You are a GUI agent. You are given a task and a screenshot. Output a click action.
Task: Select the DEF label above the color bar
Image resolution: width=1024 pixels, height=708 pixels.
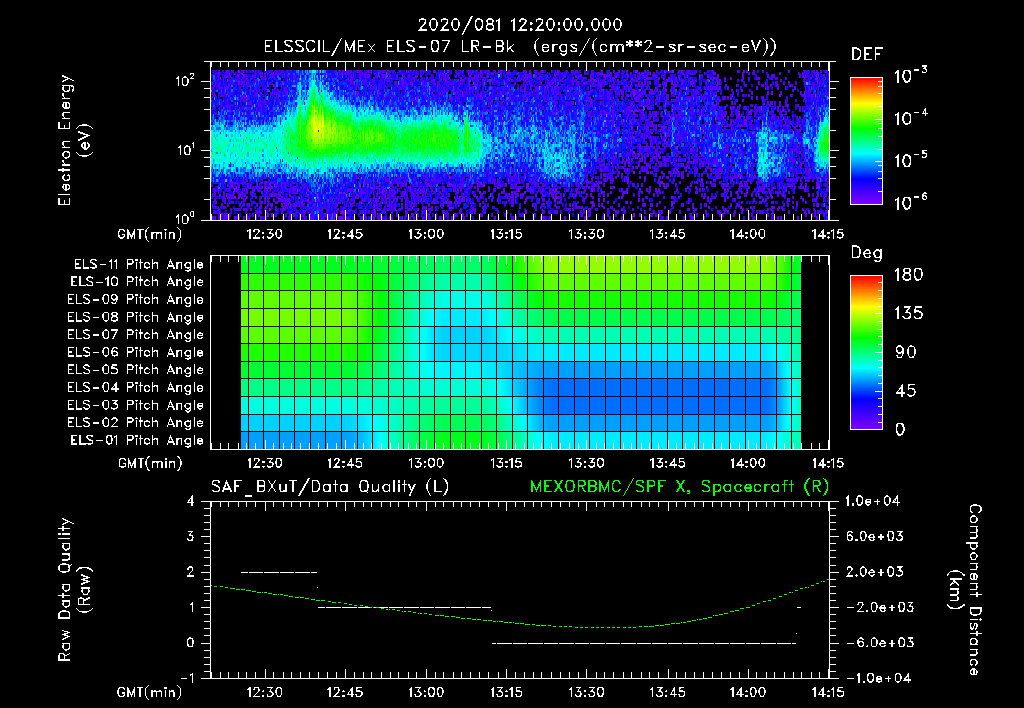click(867, 55)
